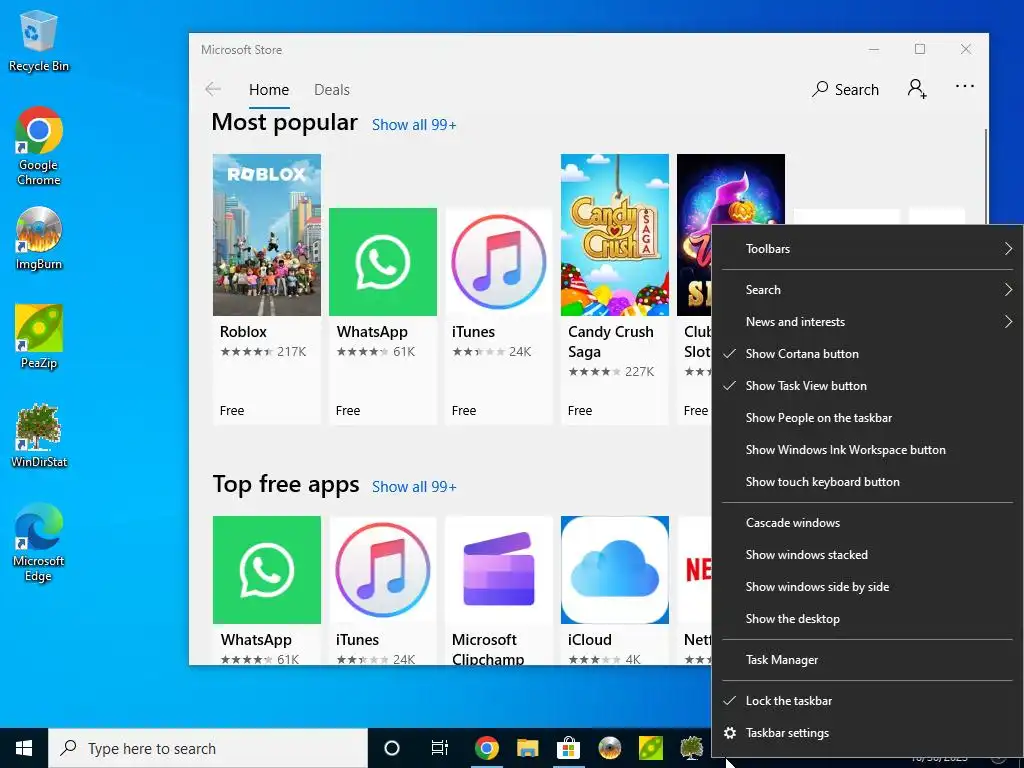
Task: Open the iCloud app tile
Action: click(x=615, y=590)
